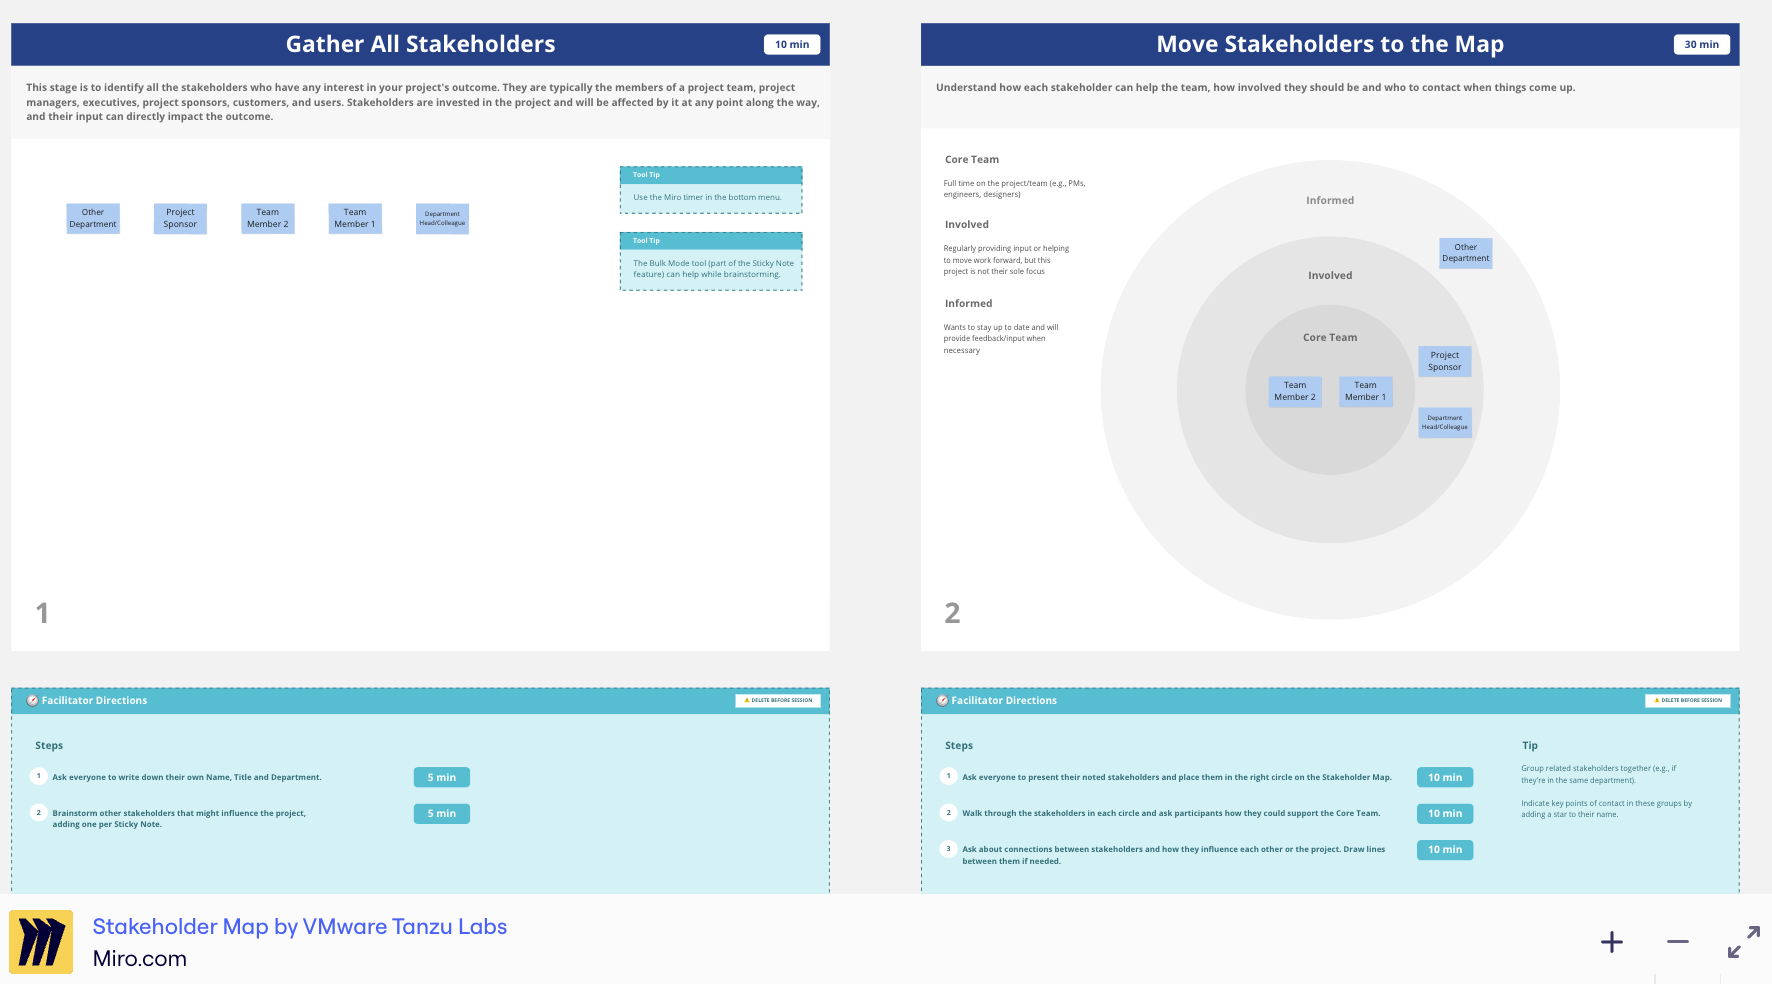
Task: Select the Team Member 1 sticky note in frame 1
Action: (x=354, y=217)
